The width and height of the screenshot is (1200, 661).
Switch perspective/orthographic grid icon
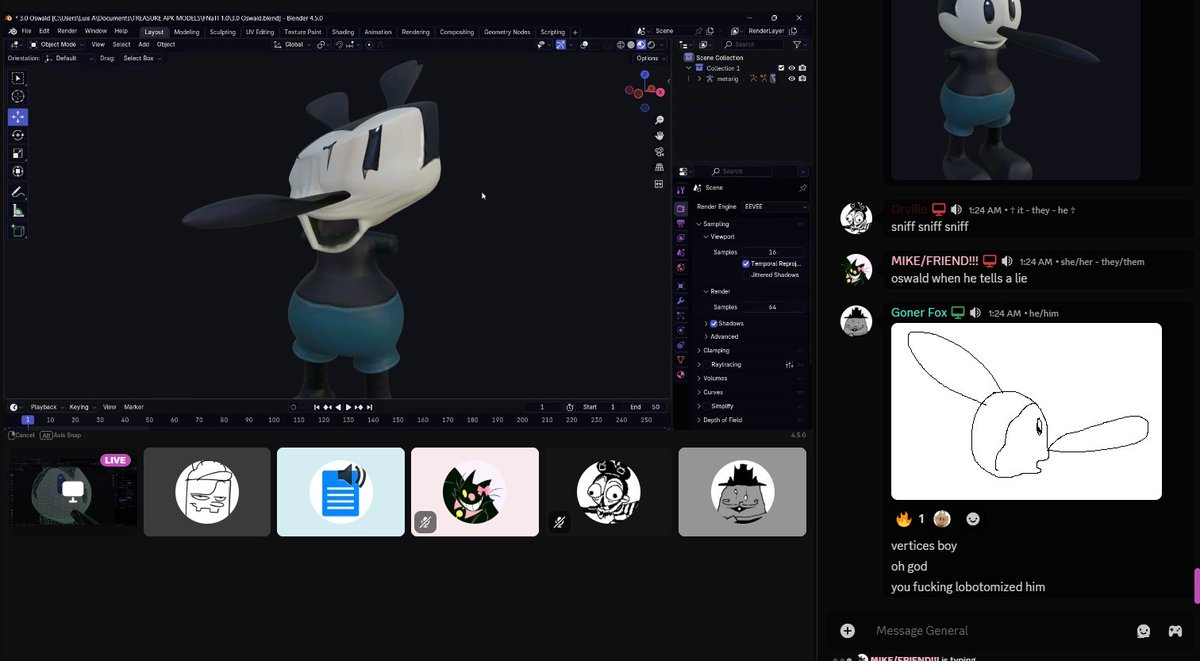(659, 168)
